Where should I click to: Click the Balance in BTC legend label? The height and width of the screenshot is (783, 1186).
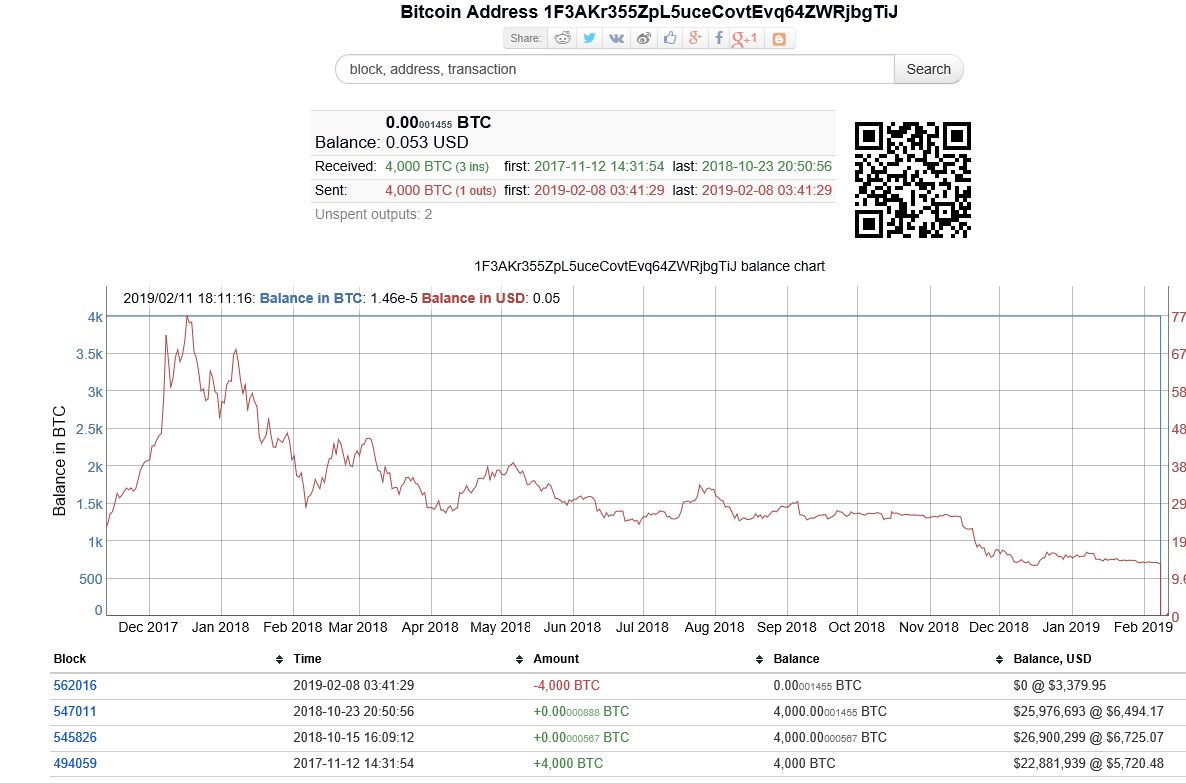310,298
